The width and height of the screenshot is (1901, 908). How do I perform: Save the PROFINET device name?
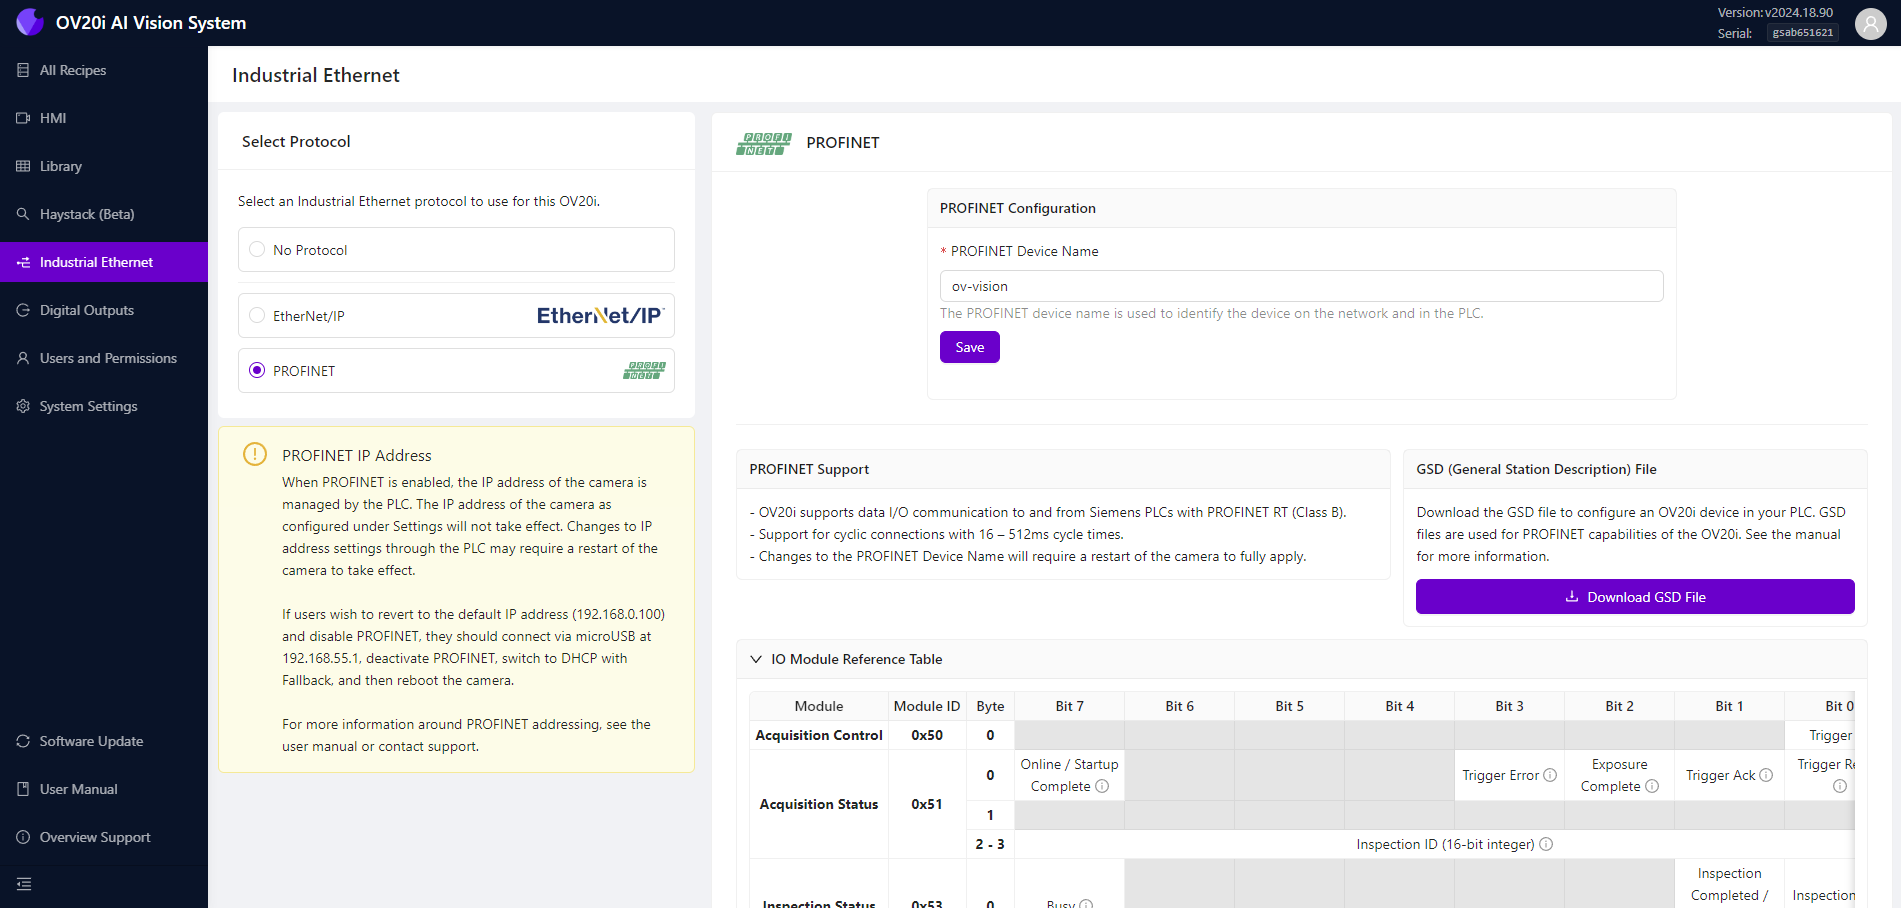coord(969,347)
